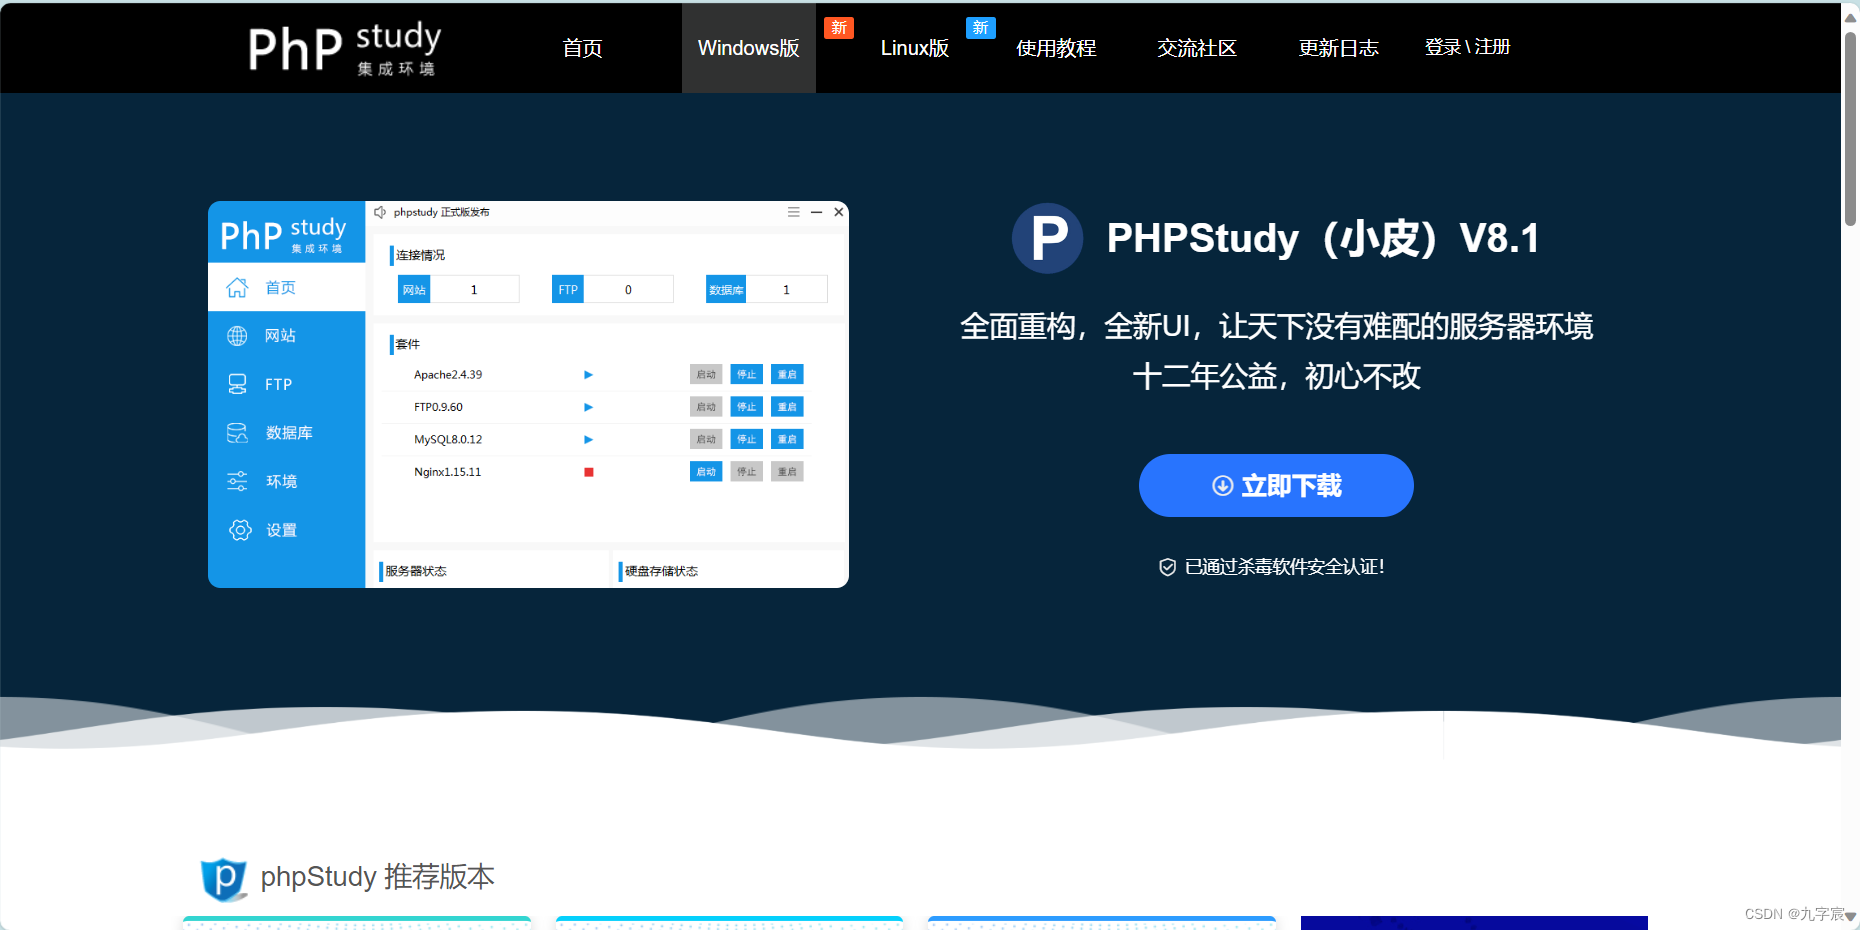Click the 停止 button for Apache2.4.39

(x=746, y=375)
